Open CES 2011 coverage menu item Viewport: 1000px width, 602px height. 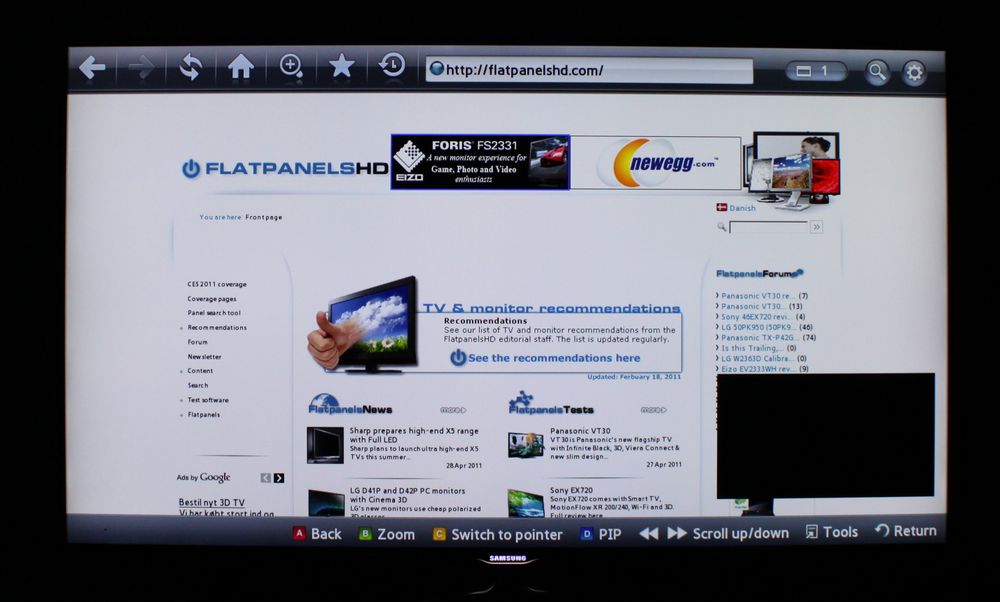pos(217,284)
